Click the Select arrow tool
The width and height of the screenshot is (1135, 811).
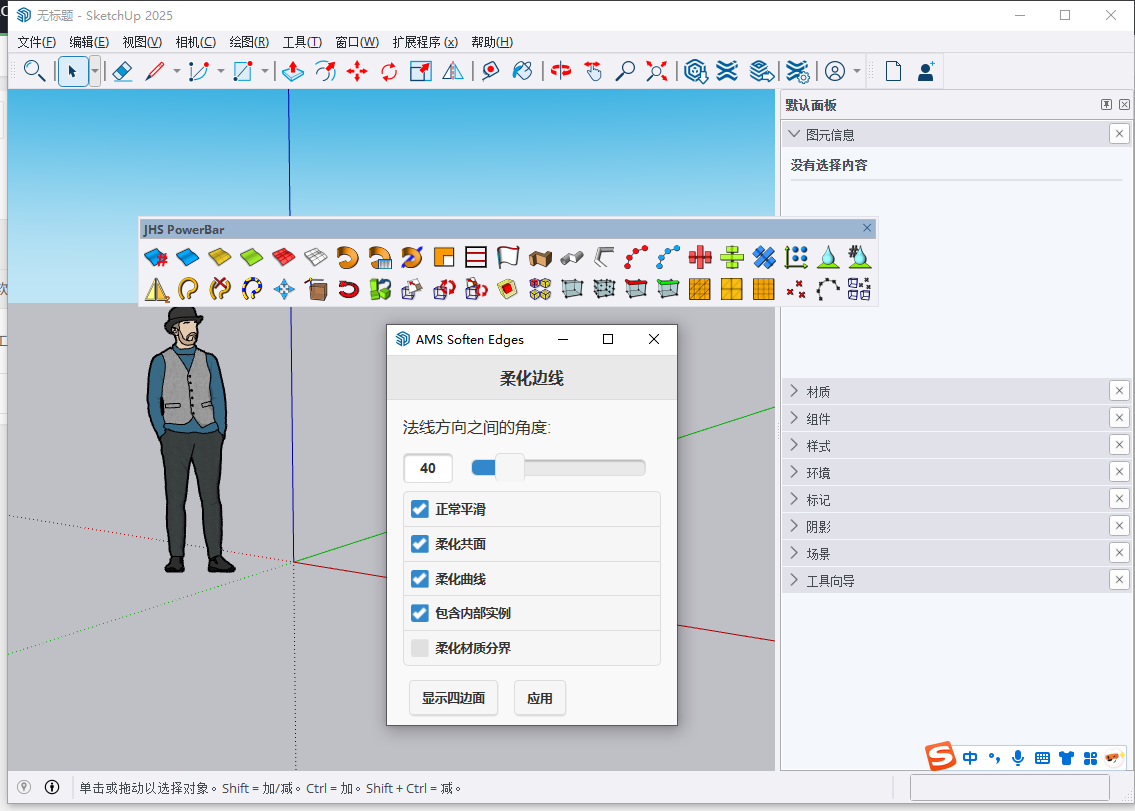tap(72, 71)
